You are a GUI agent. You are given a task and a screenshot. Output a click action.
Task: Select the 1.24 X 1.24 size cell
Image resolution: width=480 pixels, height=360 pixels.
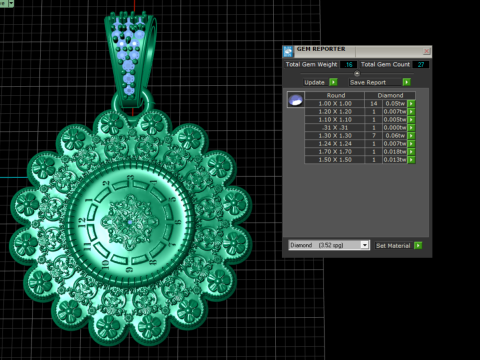click(335, 144)
